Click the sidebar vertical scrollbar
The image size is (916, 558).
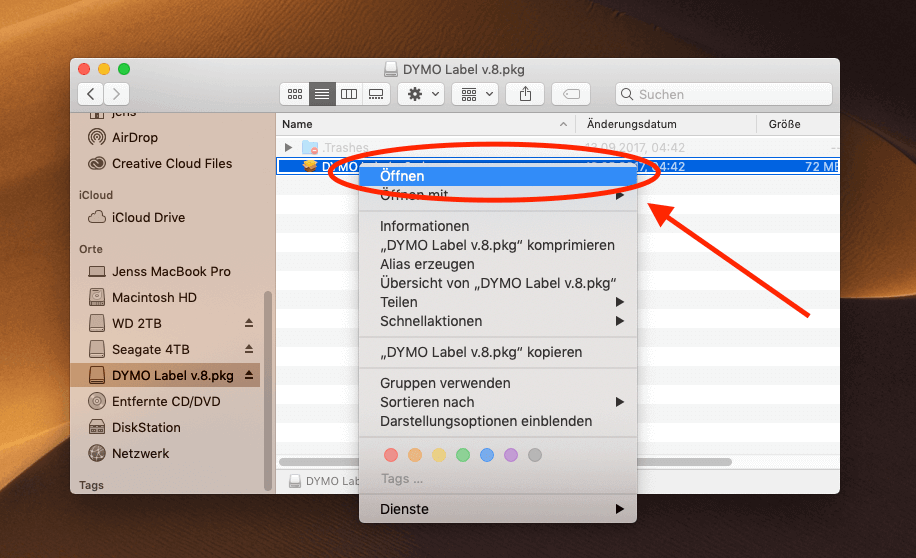coord(268,390)
